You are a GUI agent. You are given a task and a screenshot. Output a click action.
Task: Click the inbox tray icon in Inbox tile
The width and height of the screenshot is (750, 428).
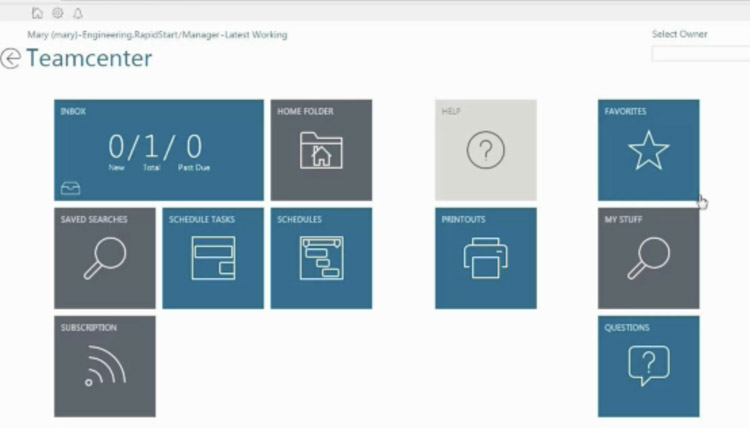(70, 187)
